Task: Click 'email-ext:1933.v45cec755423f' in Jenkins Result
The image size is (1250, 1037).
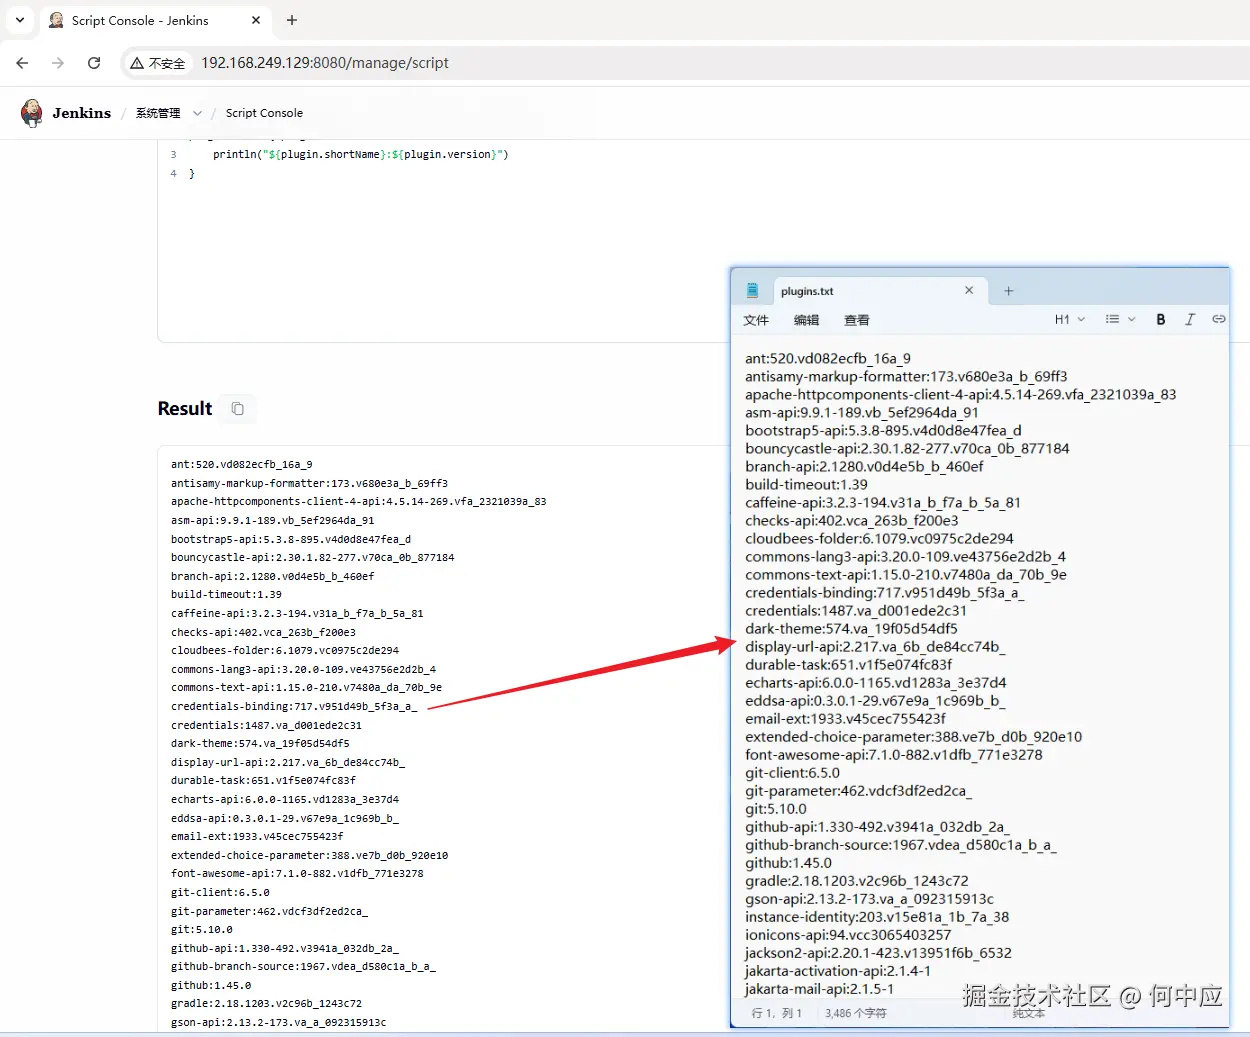Action: [x=257, y=836]
